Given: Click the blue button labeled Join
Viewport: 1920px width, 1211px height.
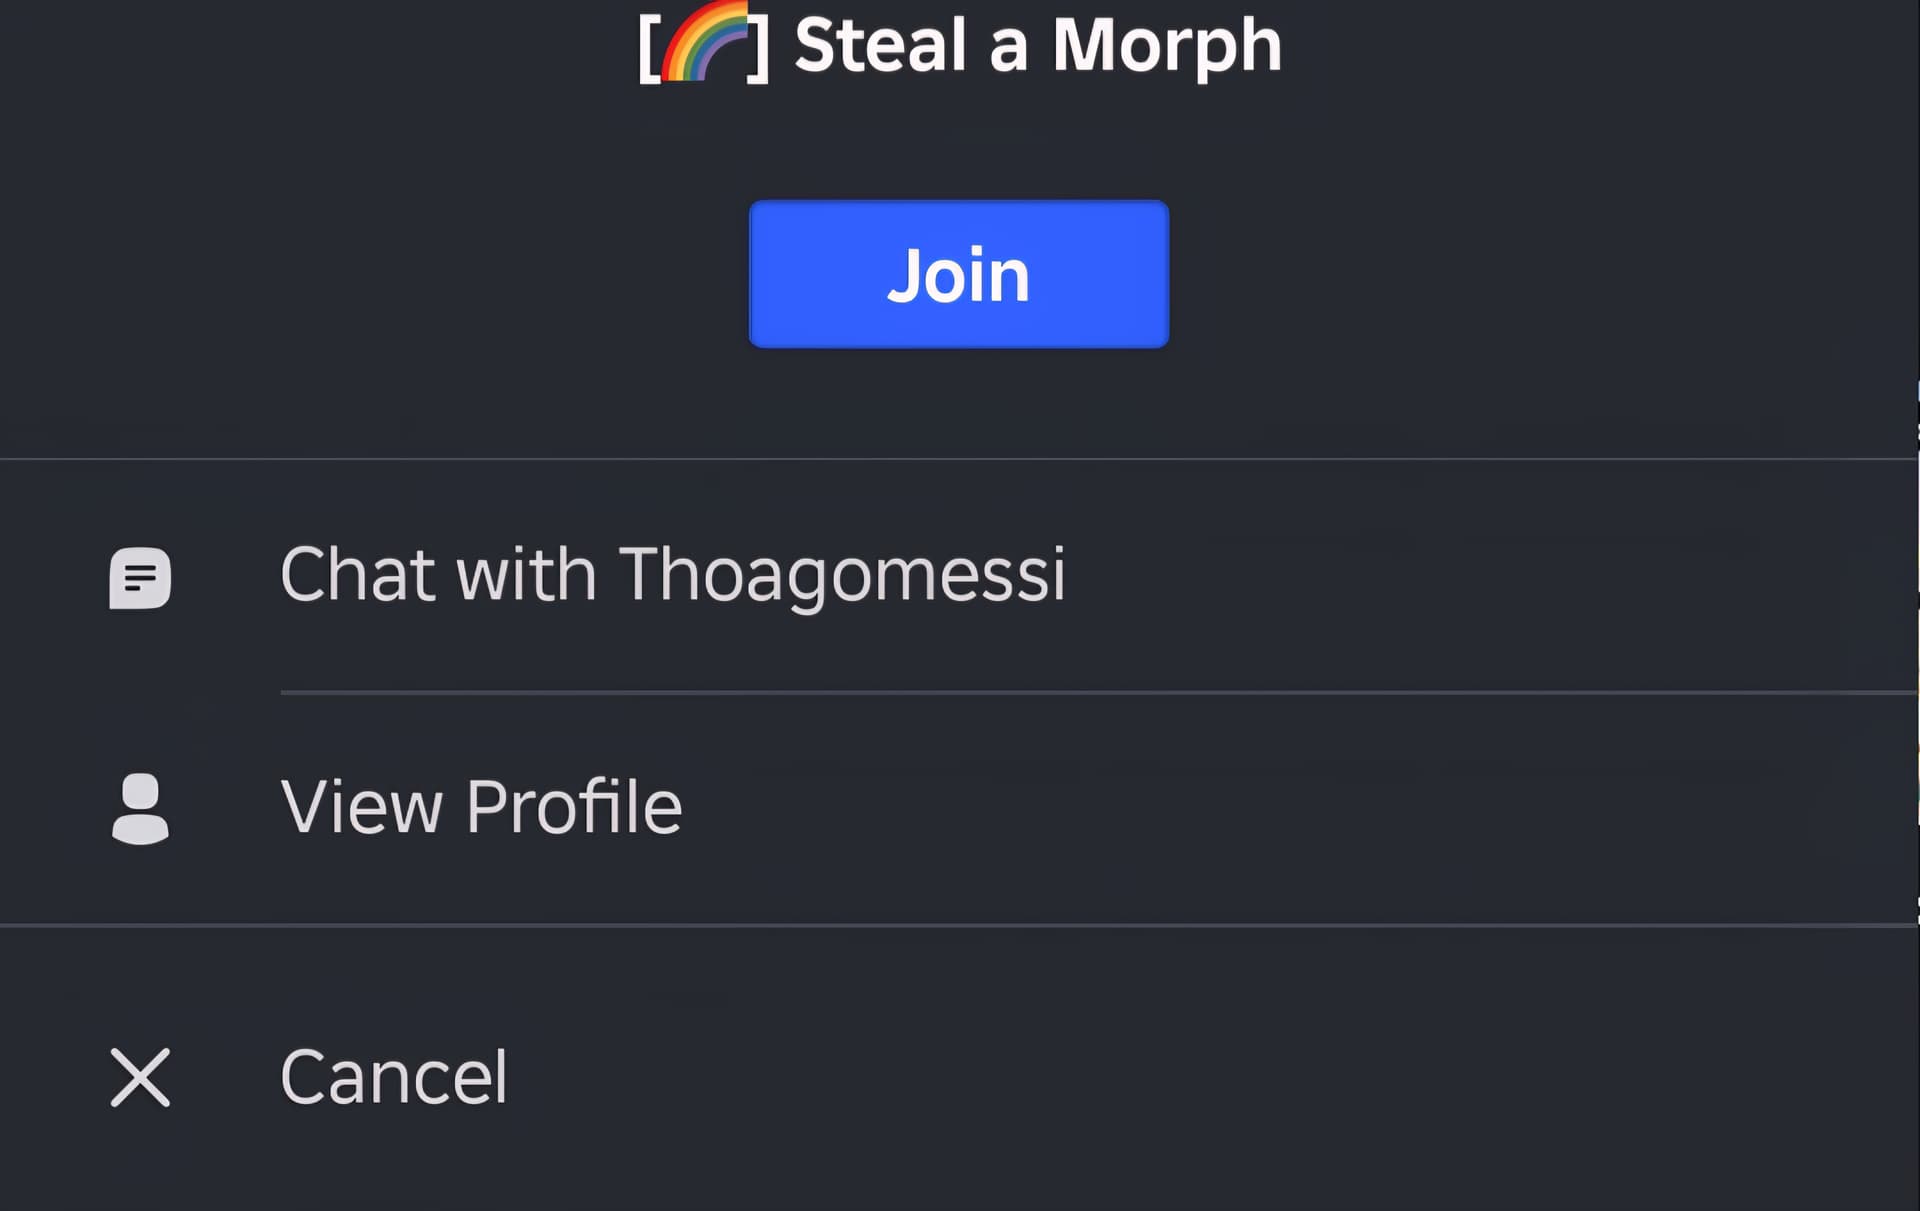Looking at the screenshot, I should (x=959, y=274).
